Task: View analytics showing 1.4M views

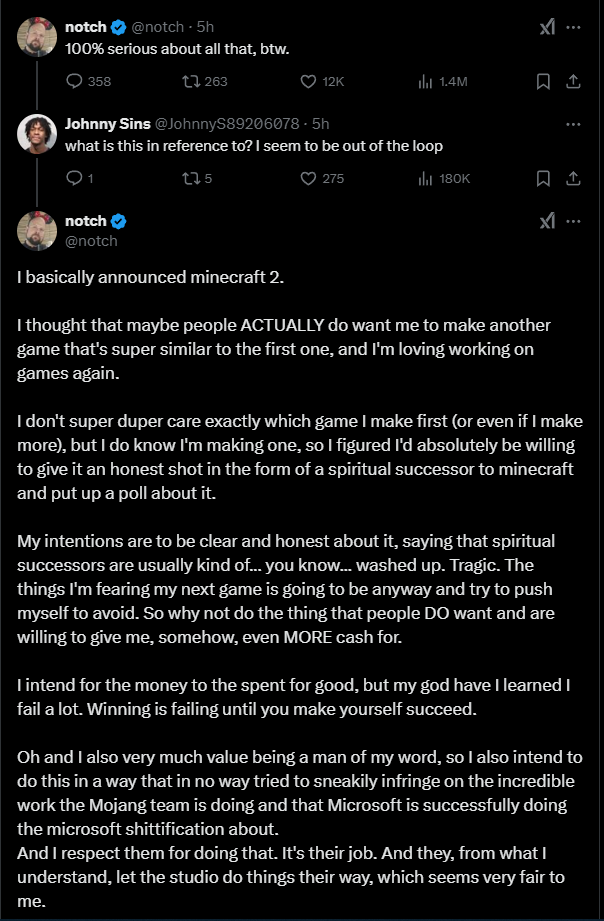Action: coord(442,82)
